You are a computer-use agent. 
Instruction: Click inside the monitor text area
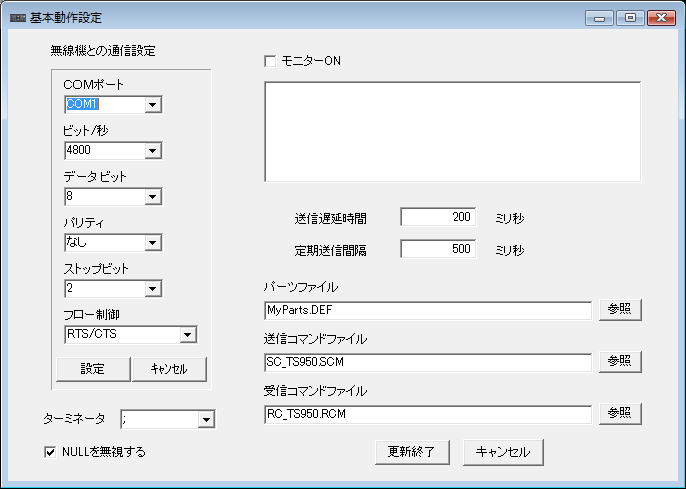coord(452,132)
